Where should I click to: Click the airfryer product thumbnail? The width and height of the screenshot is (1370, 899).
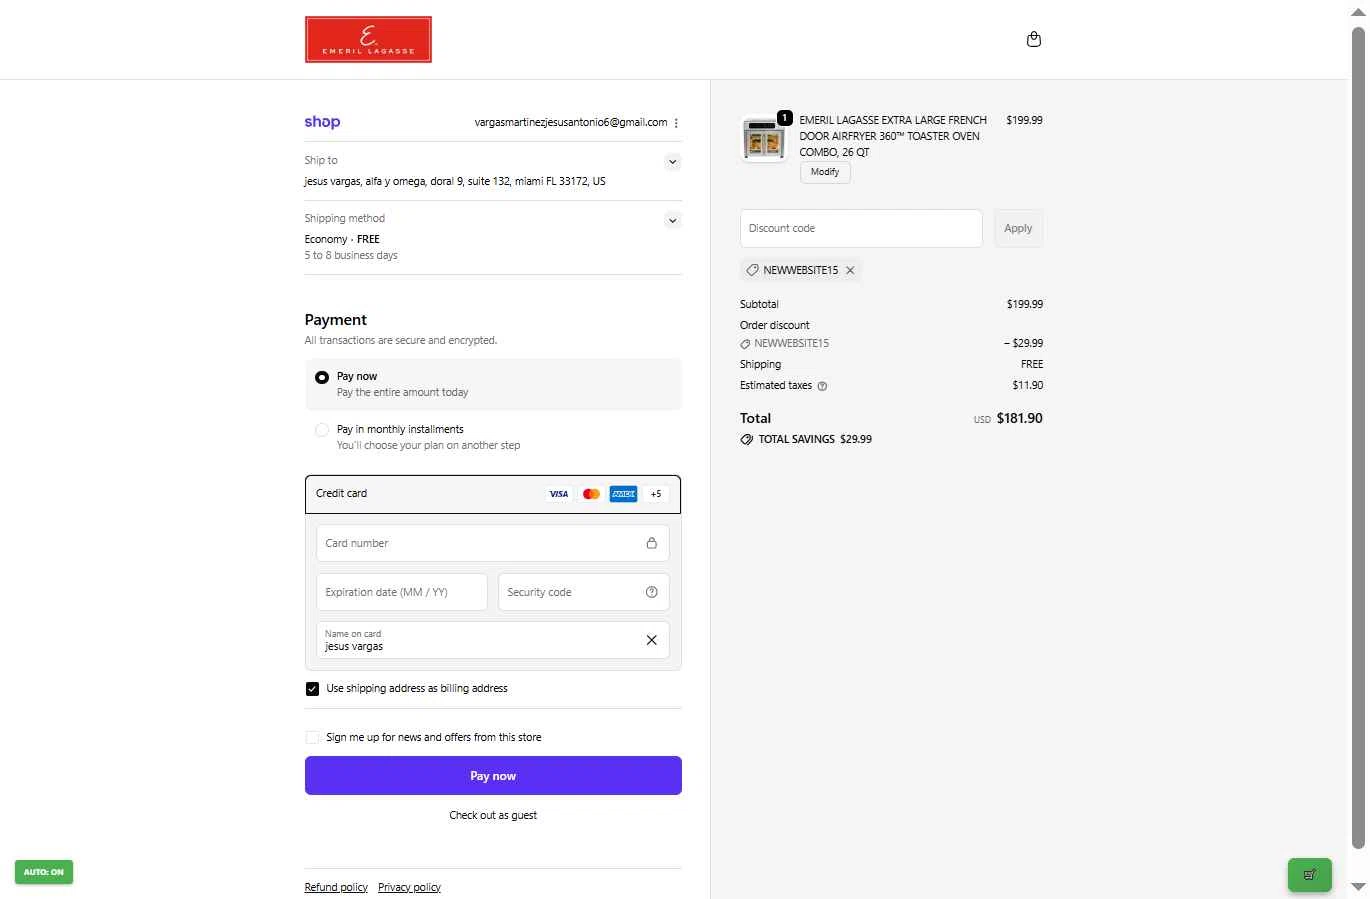coord(763,139)
